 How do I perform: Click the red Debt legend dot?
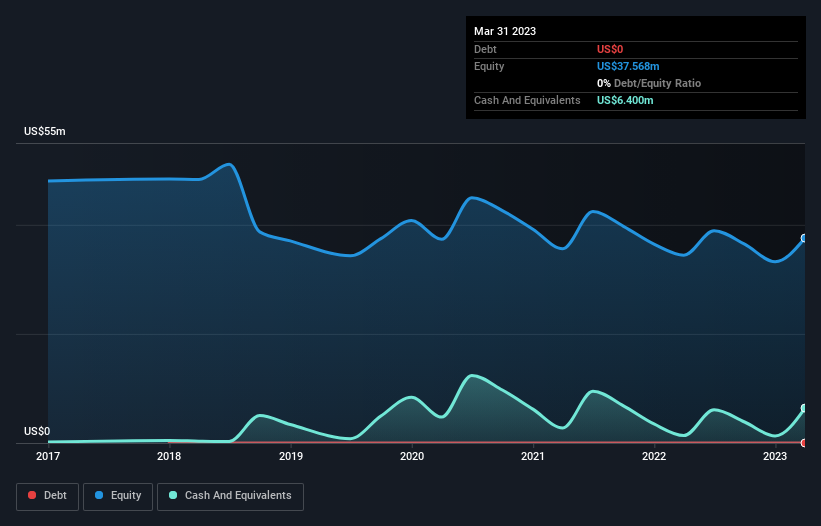[x=32, y=495]
